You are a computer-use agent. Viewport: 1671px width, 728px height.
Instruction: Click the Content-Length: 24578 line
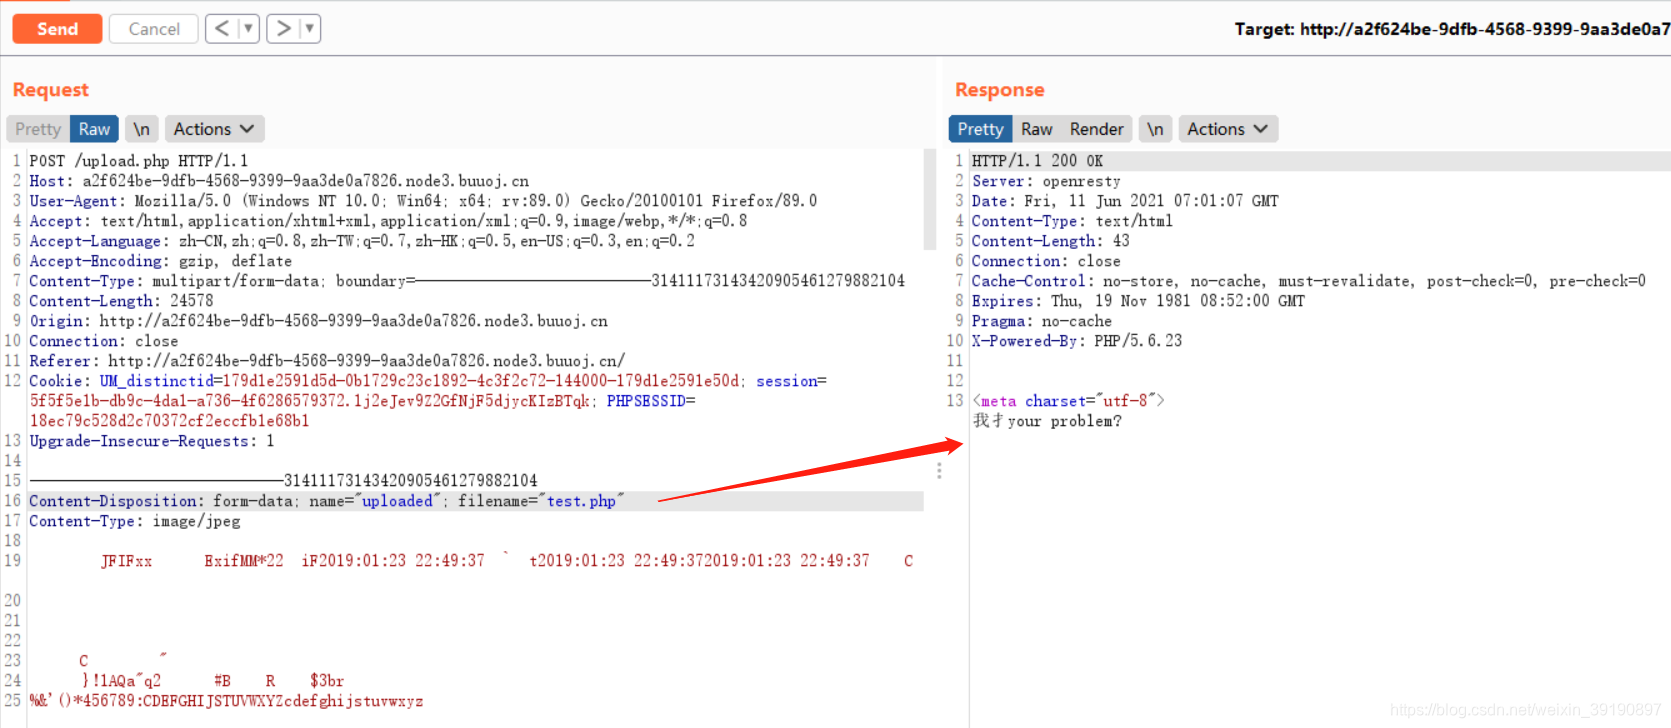click(x=121, y=301)
